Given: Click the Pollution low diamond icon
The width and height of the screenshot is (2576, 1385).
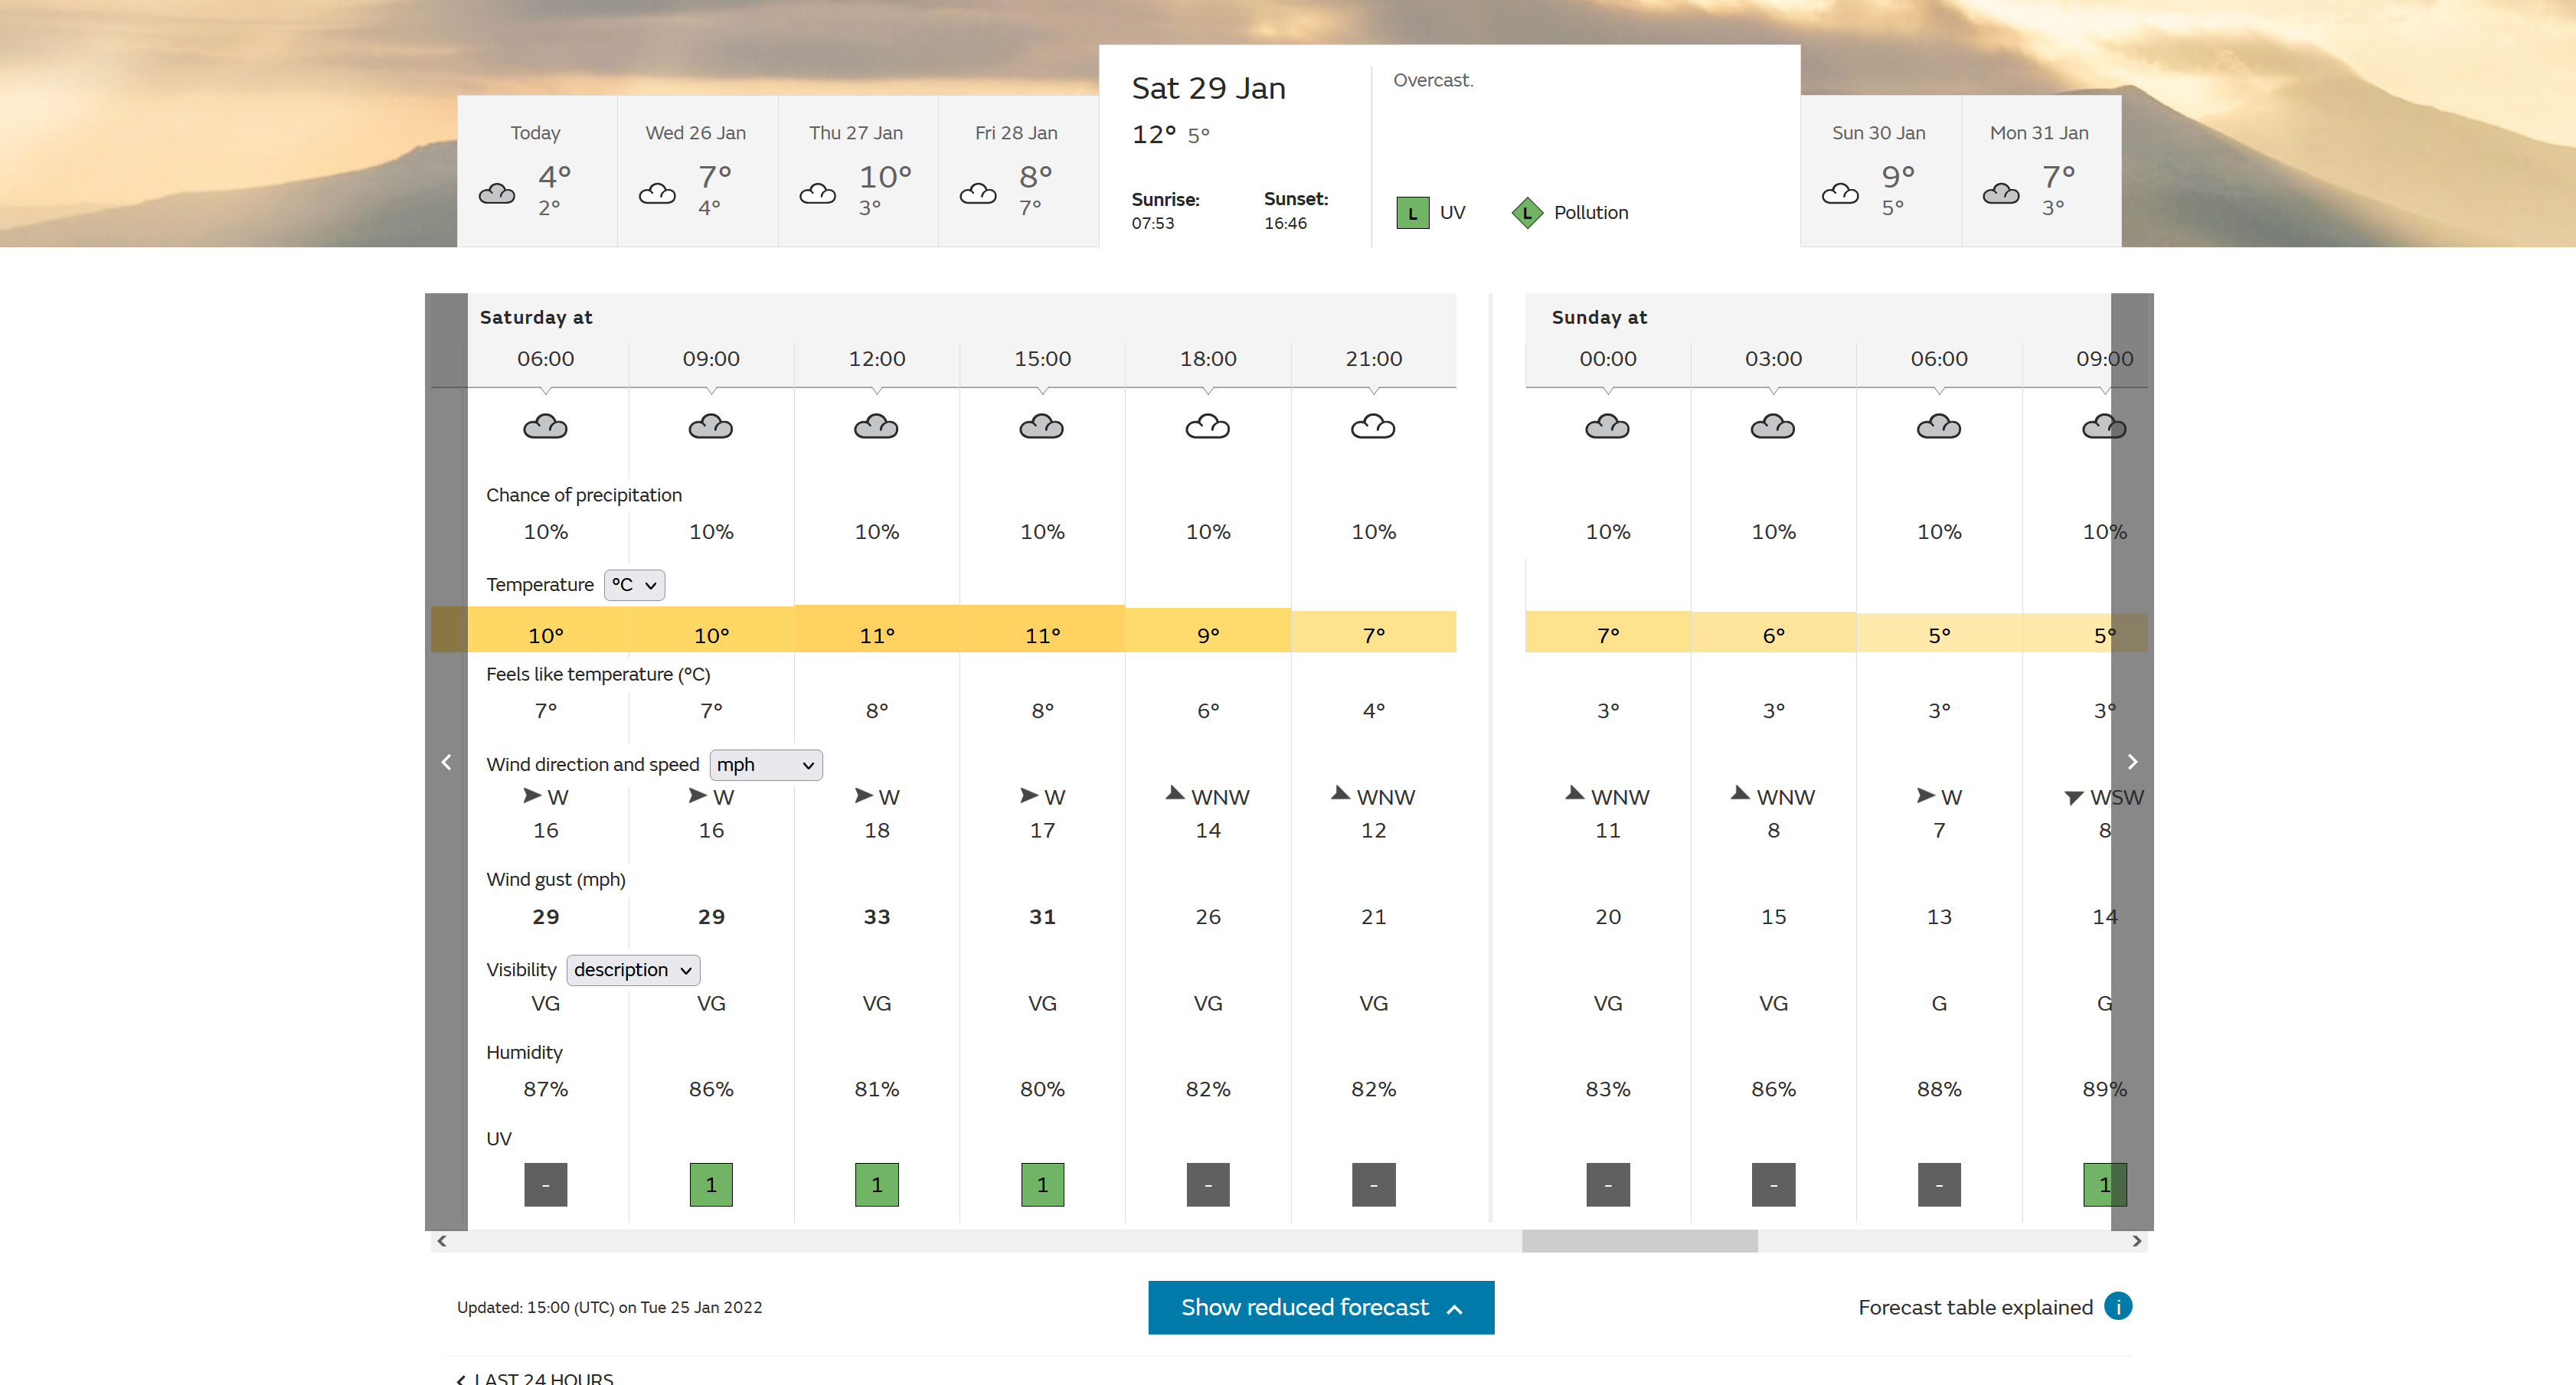Looking at the screenshot, I should pos(1526,213).
